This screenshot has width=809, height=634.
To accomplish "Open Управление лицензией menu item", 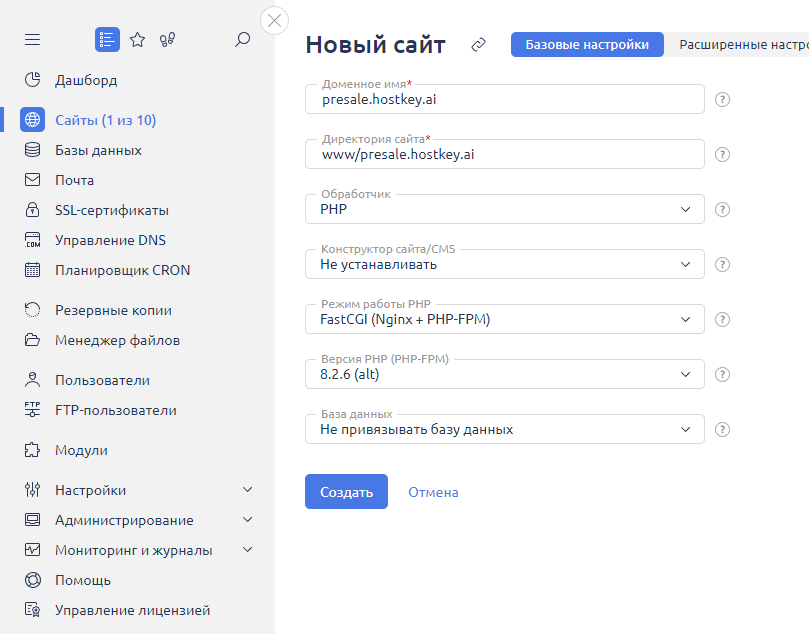I will [x=133, y=610].
